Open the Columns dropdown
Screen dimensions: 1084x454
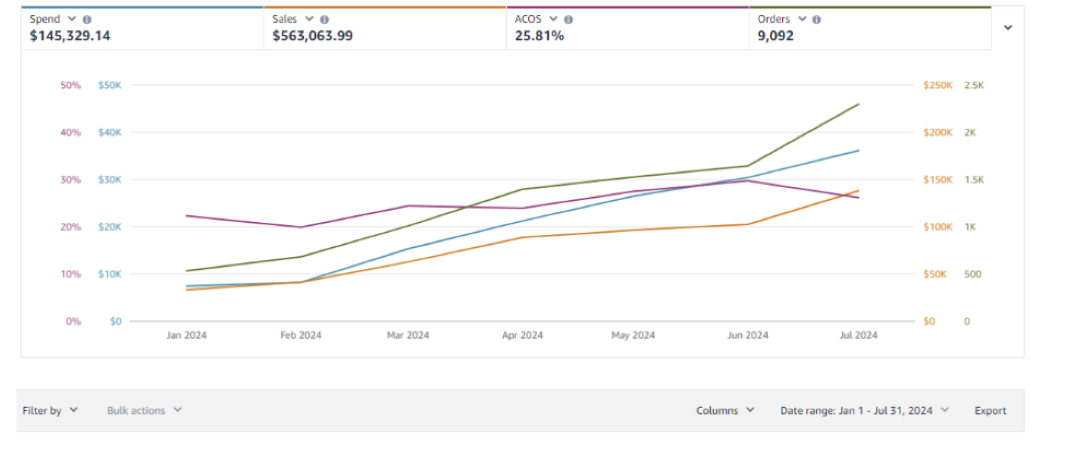724,410
